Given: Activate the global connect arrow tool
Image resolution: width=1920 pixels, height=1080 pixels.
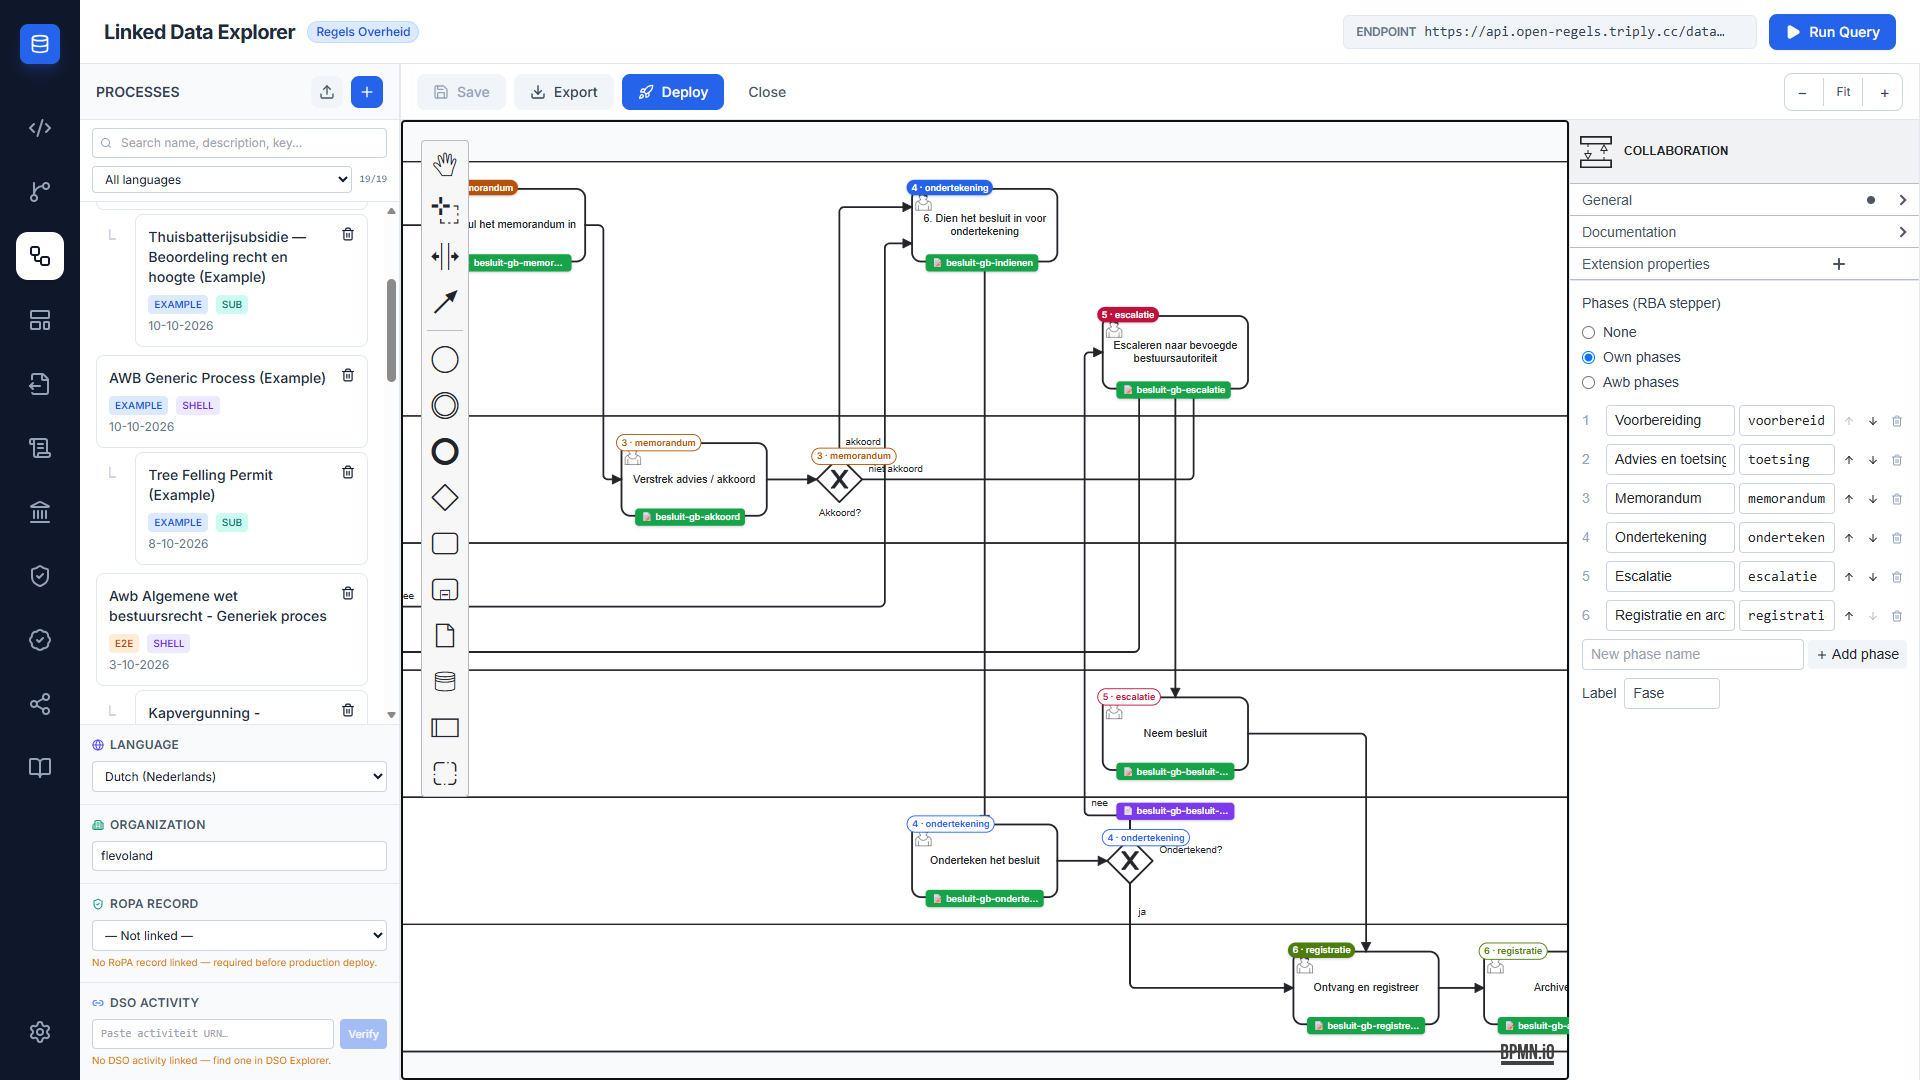Looking at the screenshot, I should 445,301.
